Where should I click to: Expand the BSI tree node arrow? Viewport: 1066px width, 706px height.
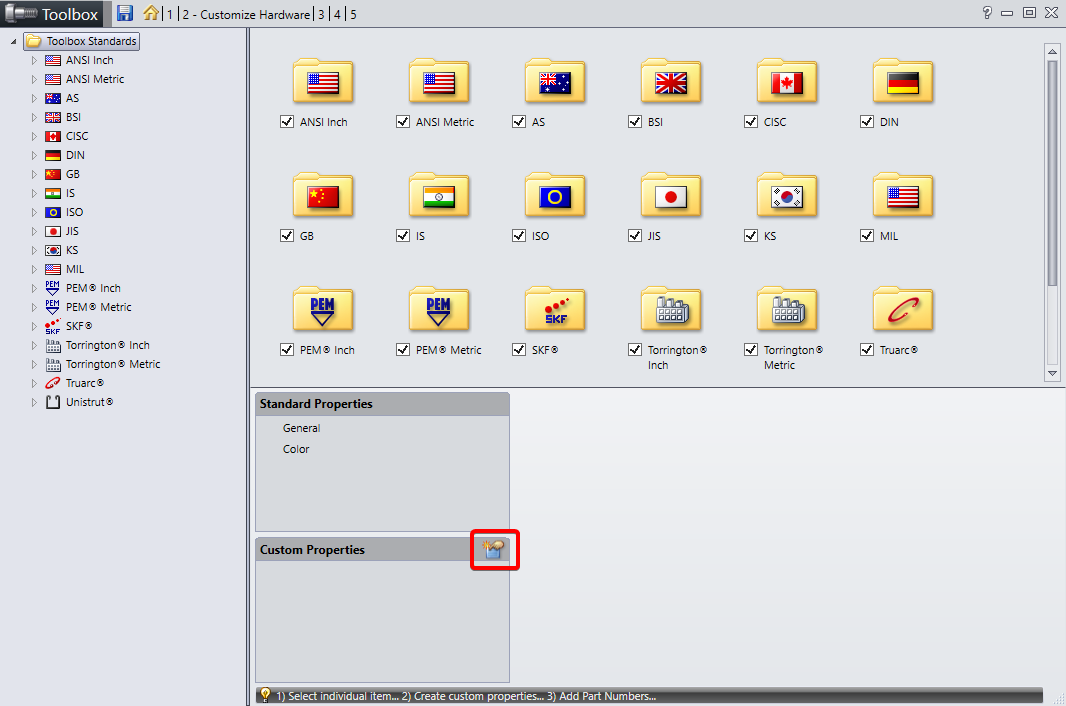(x=34, y=118)
